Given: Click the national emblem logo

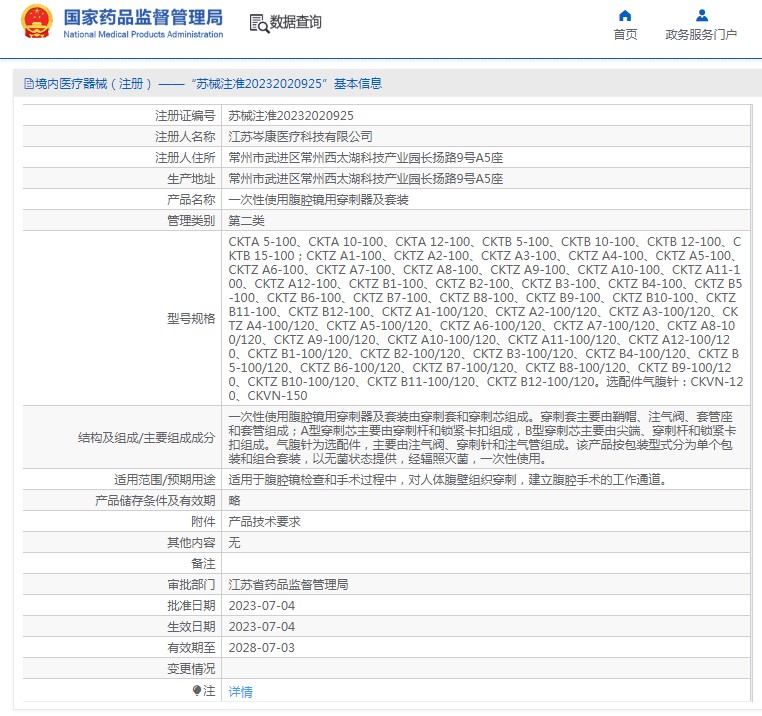Looking at the screenshot, I should (36, 21).
